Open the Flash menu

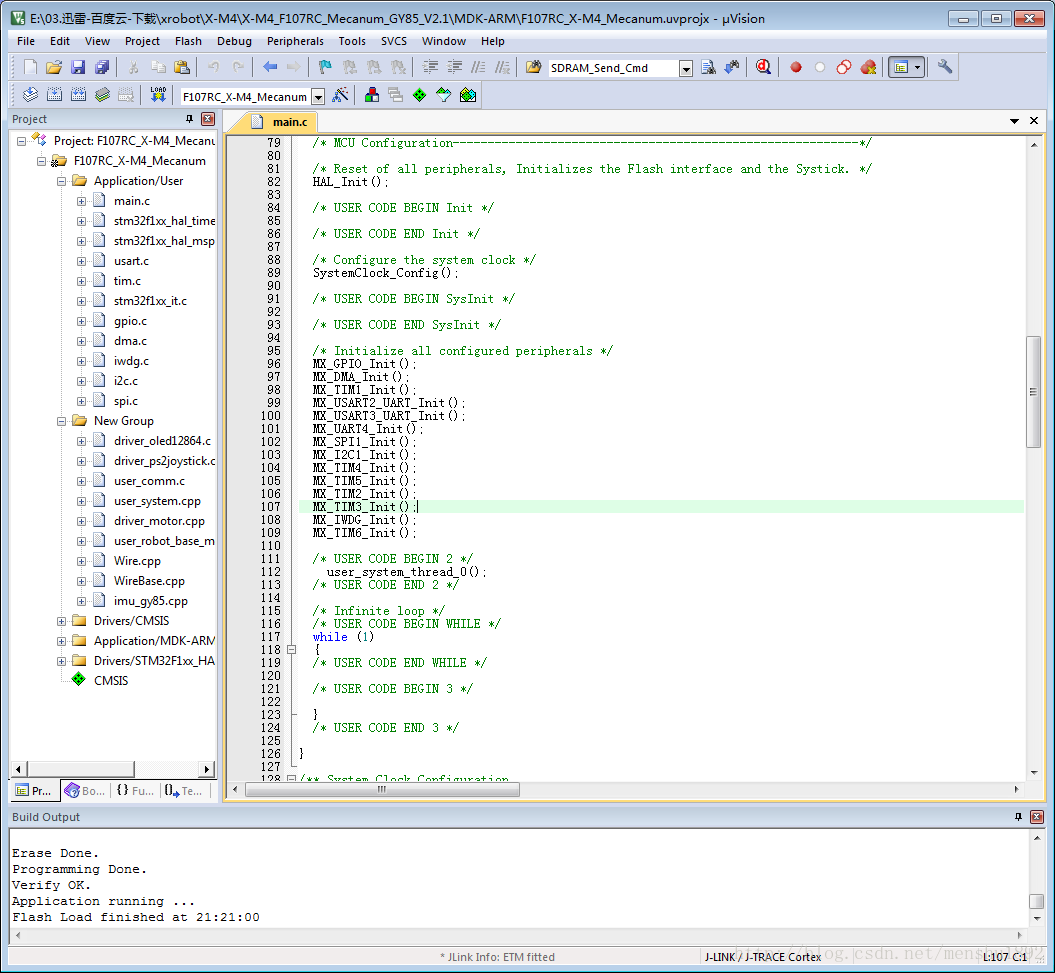click(x=188, y=41)
